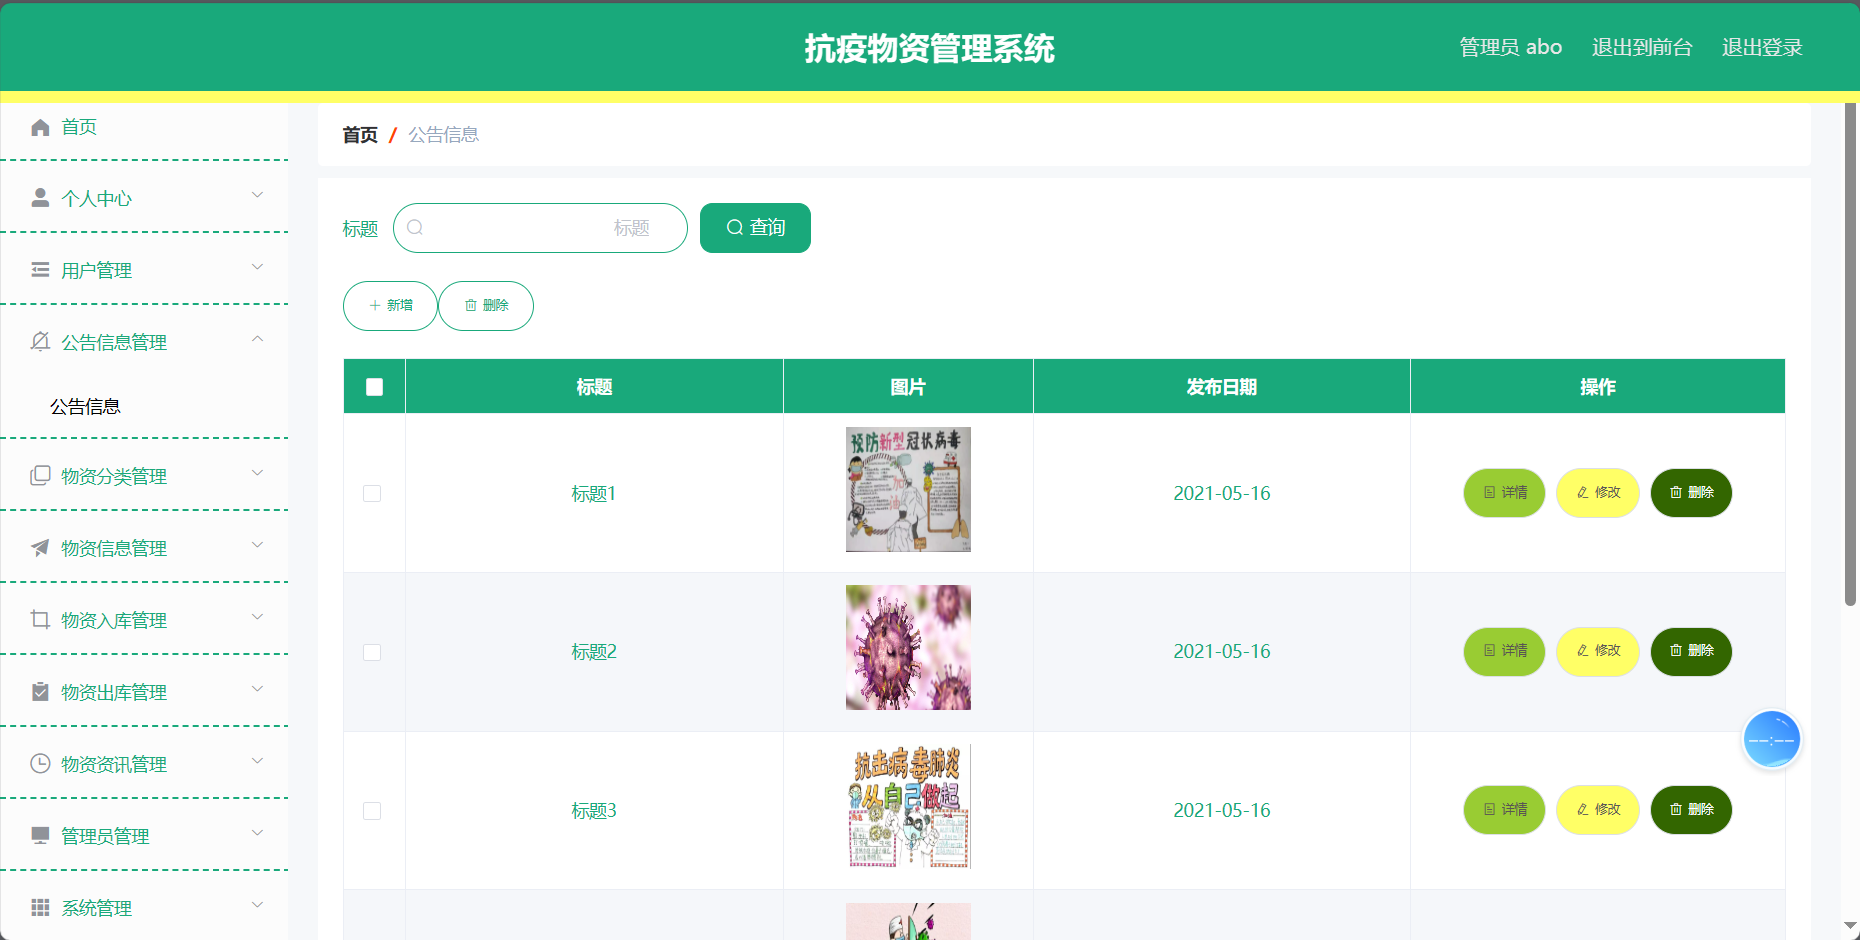Click the monitor icon beside 管理员管理

pos(40,836)
